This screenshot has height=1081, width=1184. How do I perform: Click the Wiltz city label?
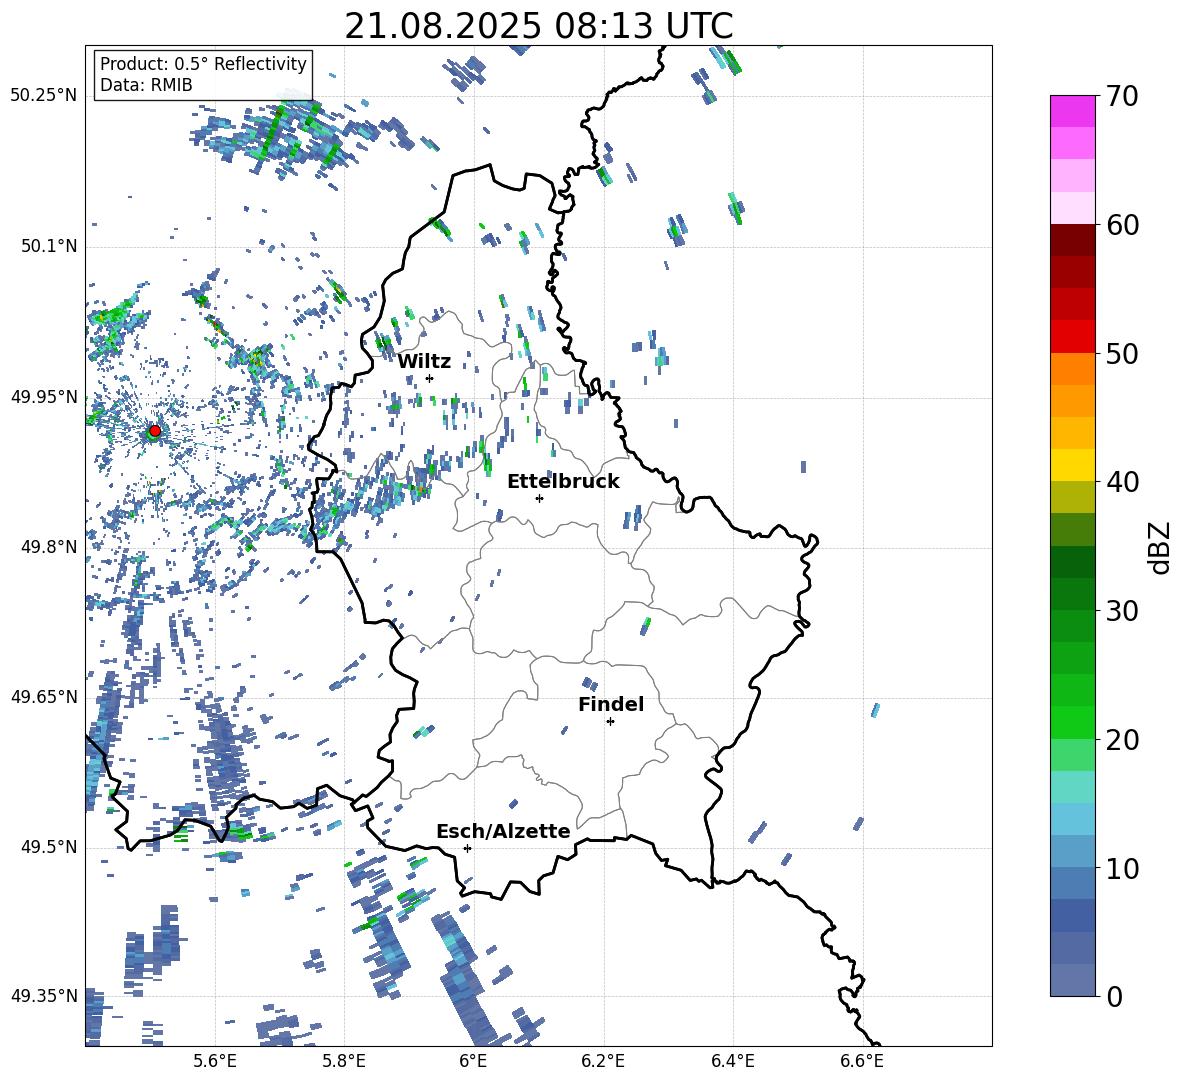click(x=424, y=362)
